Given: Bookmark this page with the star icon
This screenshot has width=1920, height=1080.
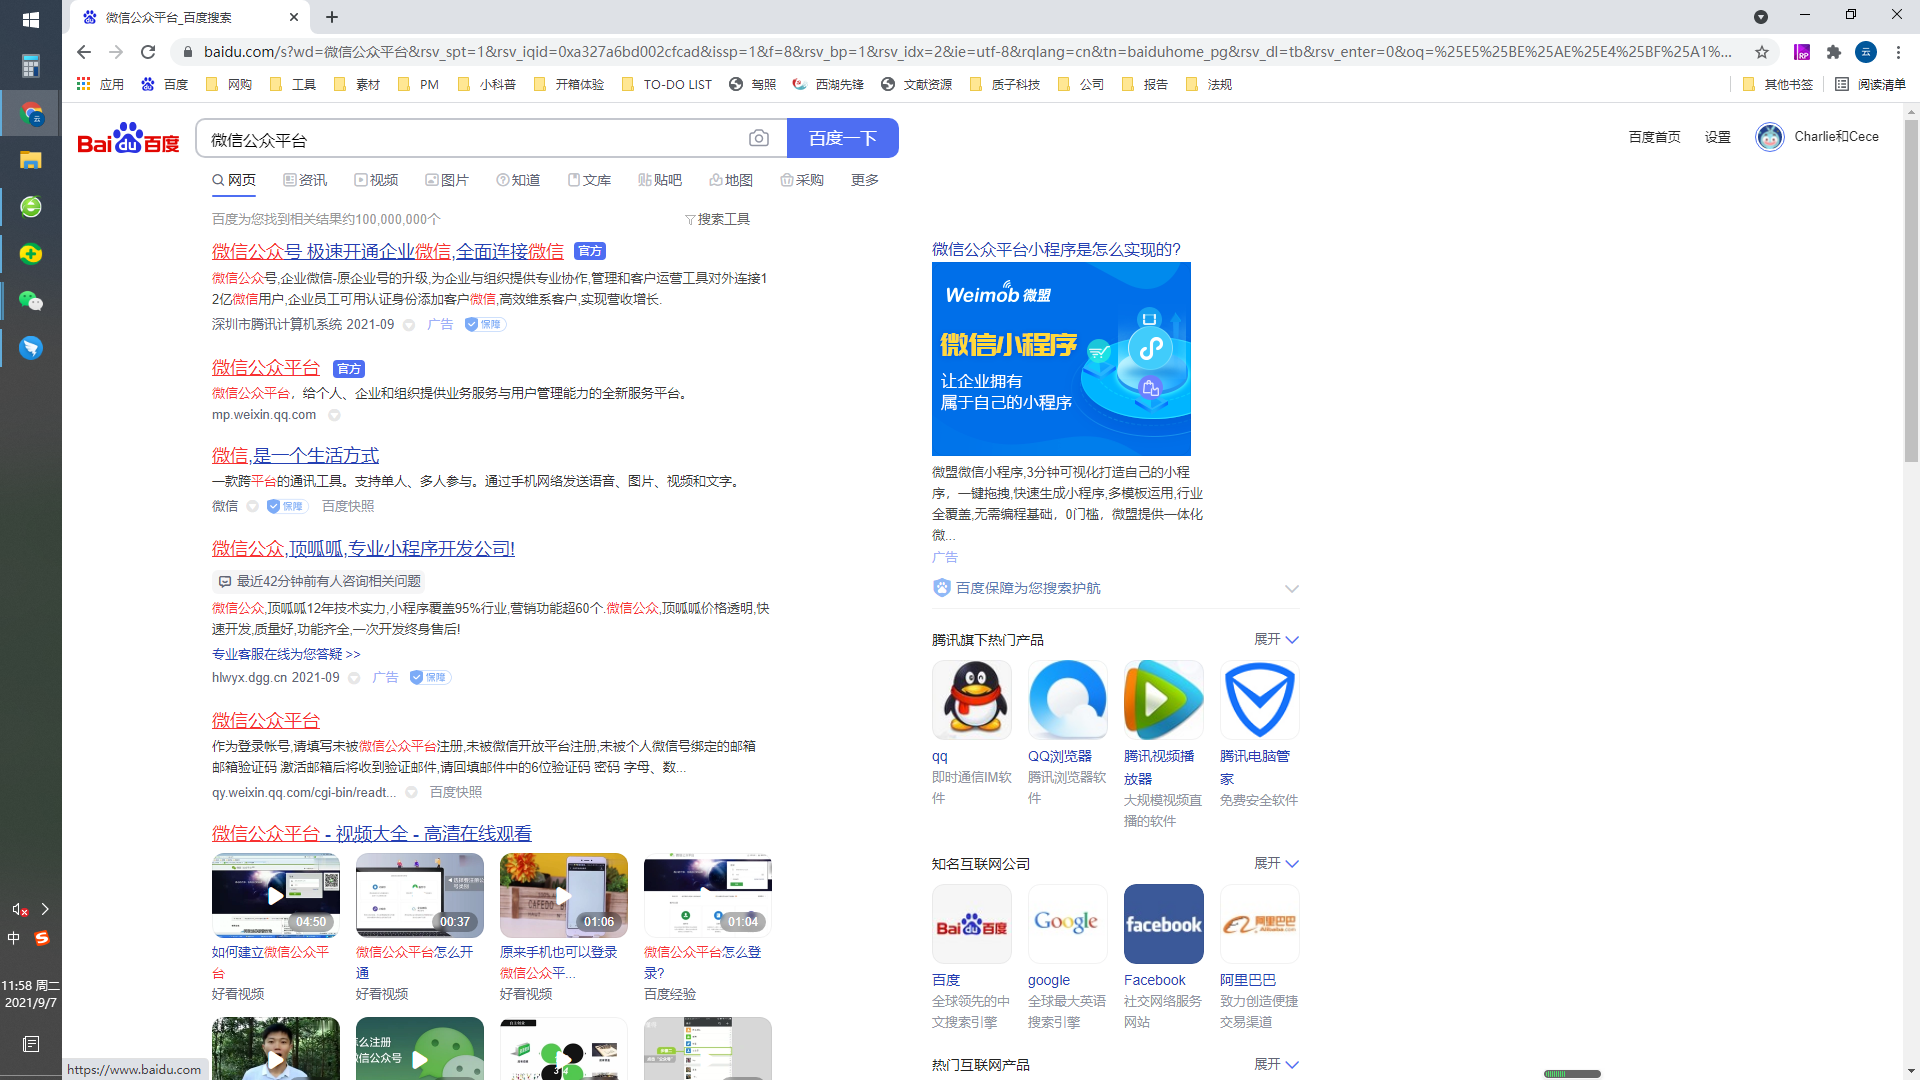Looking at the screenshot, I should pyautogui.click(x=1762, y=52).
